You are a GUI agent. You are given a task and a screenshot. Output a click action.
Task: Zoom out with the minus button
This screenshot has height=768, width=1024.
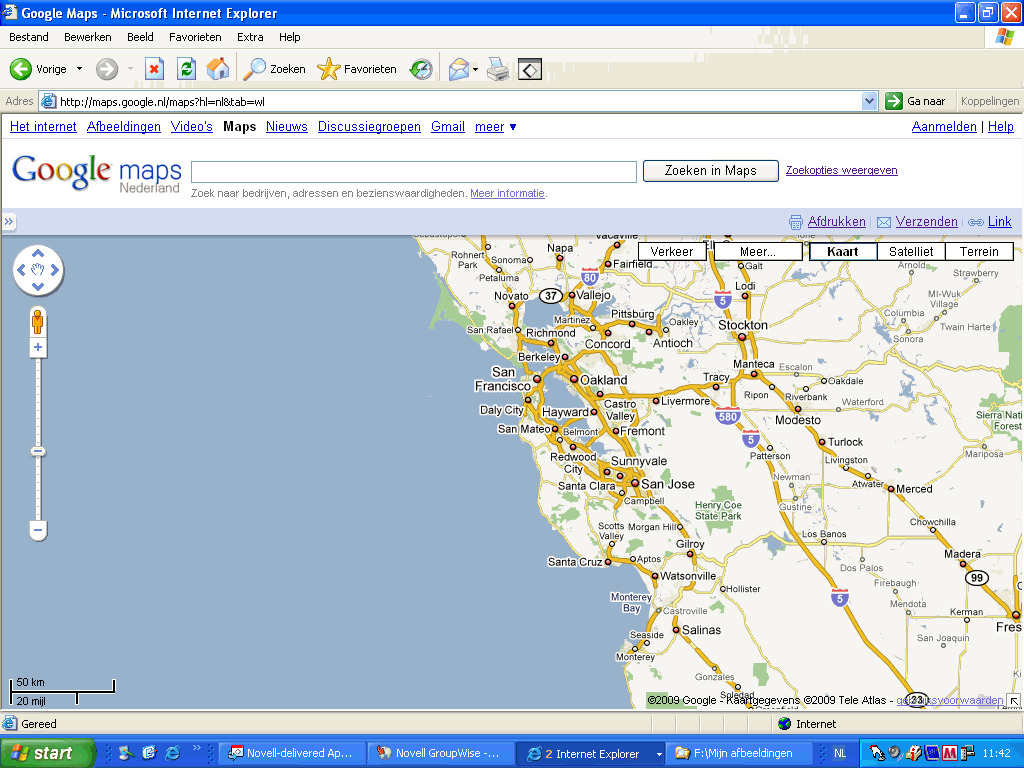point(38,530)
